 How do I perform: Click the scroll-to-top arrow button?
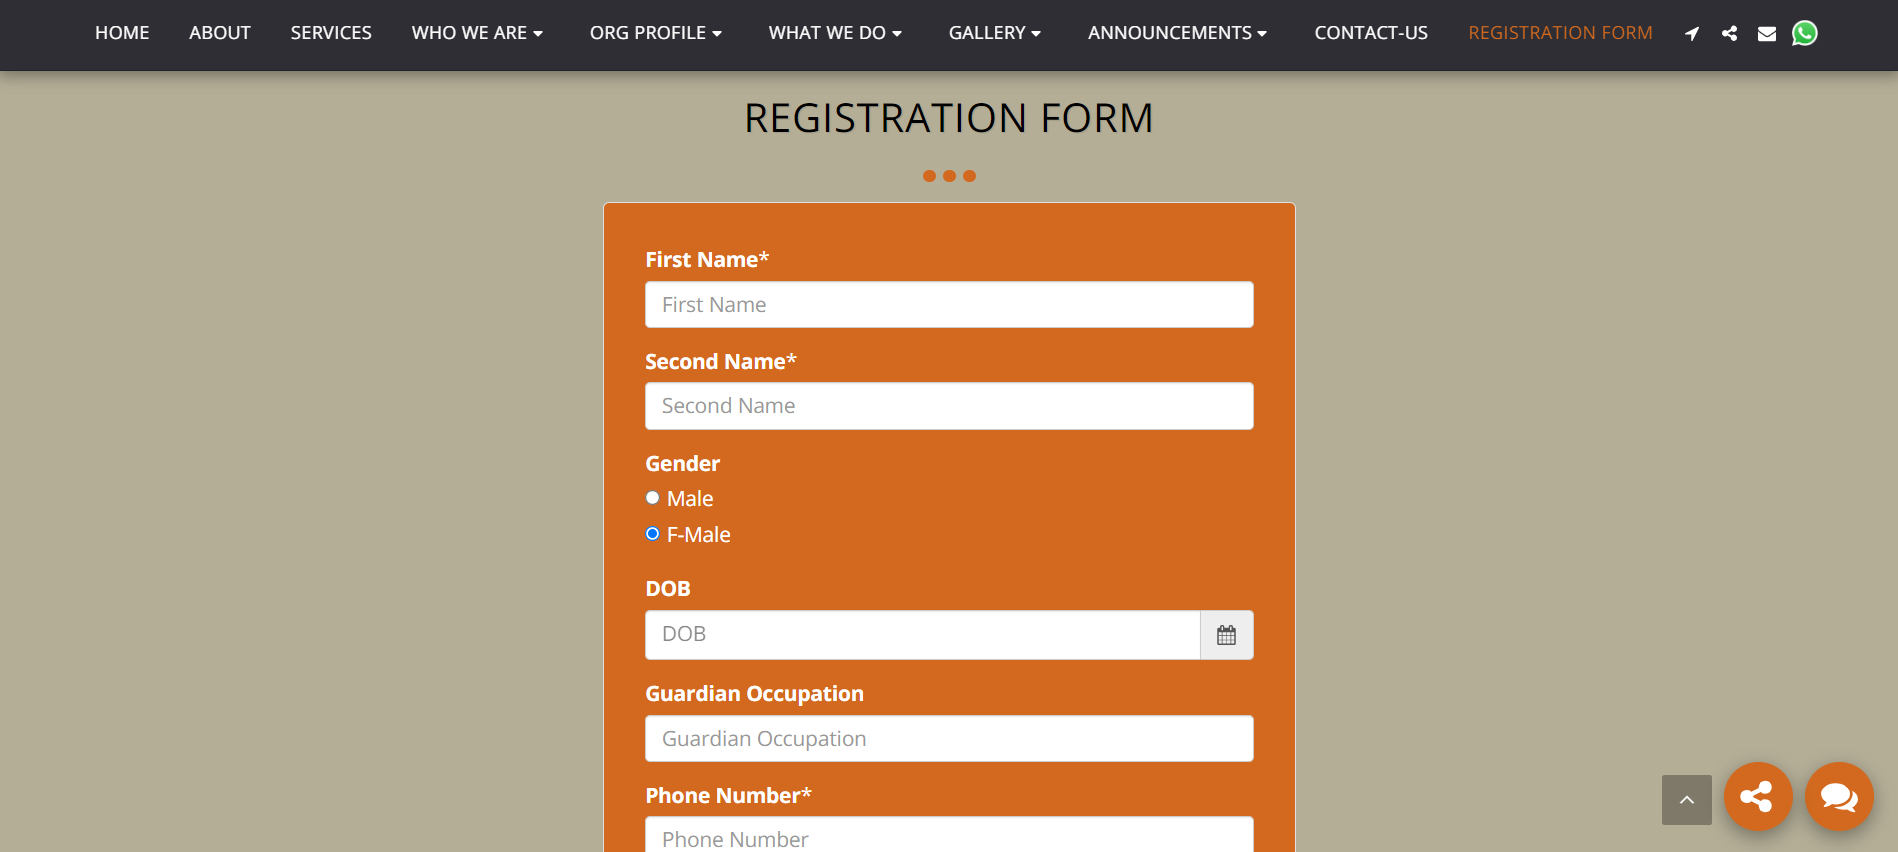[1686, 799]
